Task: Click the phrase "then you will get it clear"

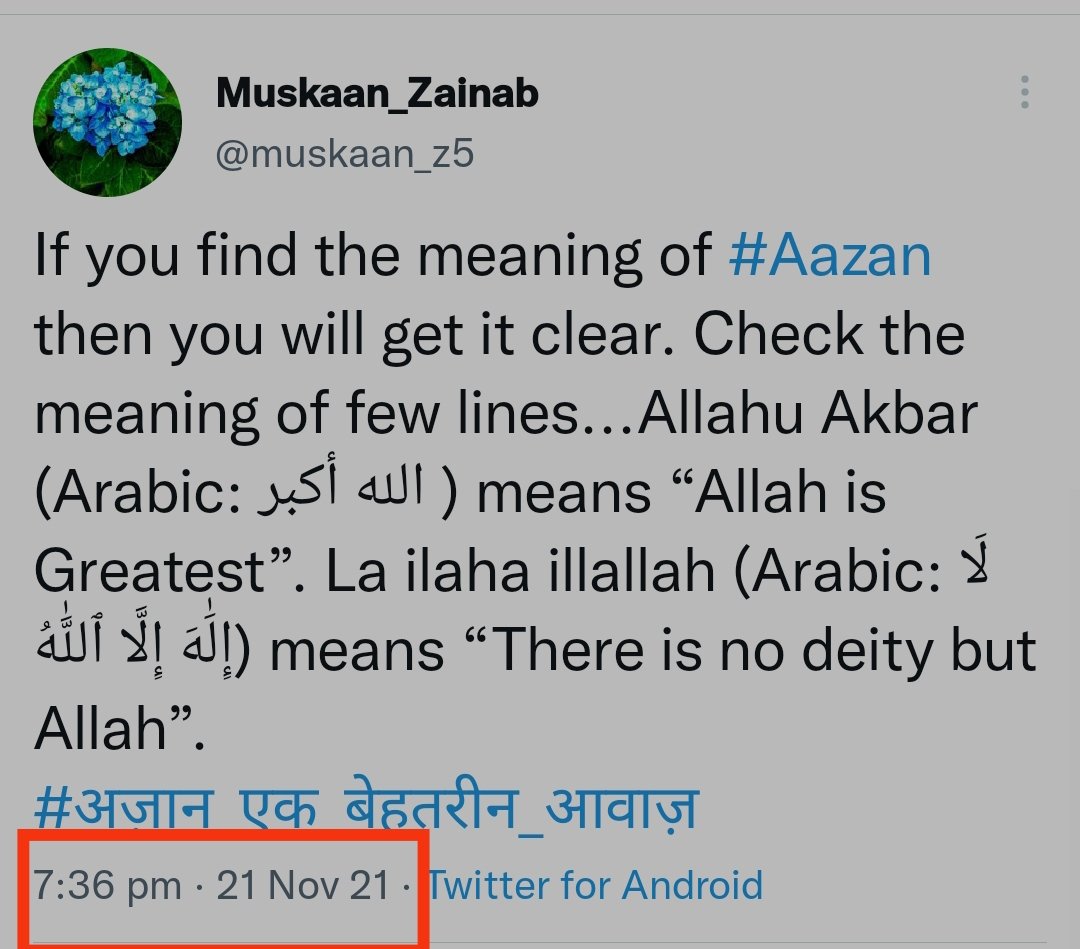Action: tap(357, 334)
